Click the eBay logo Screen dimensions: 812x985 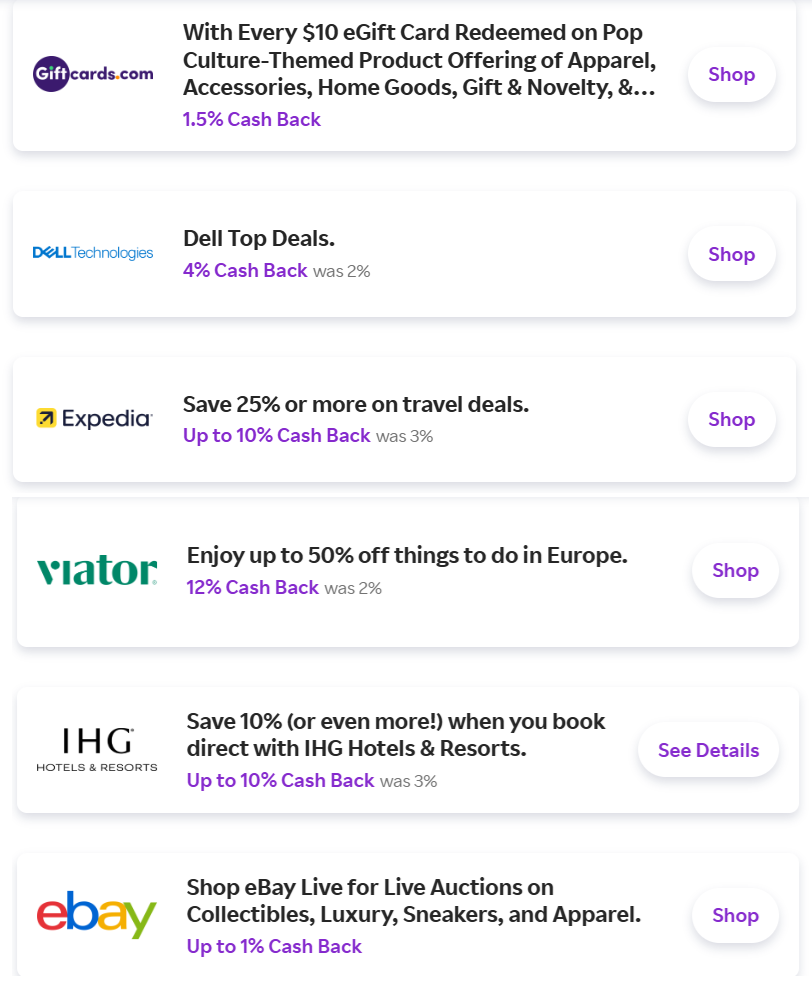pyautogui.click(x=97, y=914)
